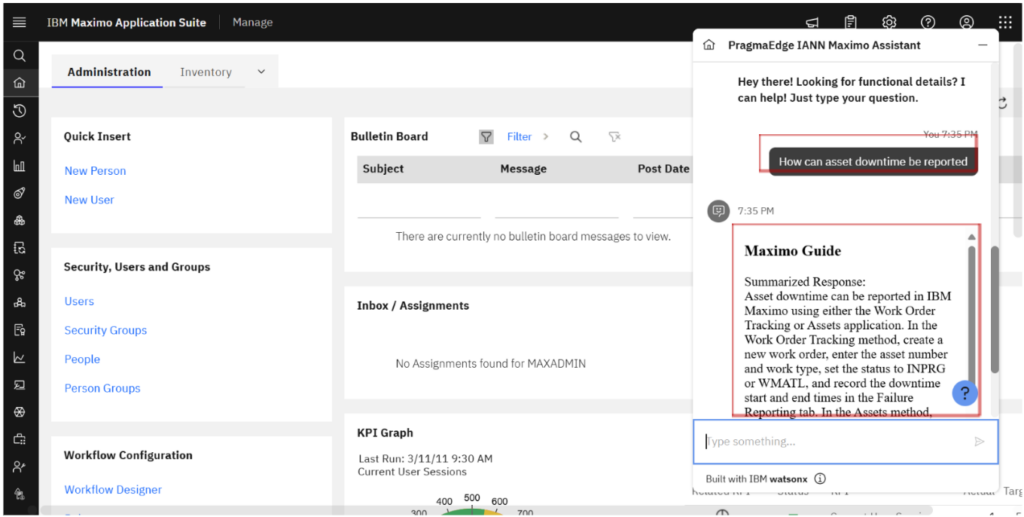
Task: Click the Filter link in Bulletin Board
Action: tap(519, 136)
